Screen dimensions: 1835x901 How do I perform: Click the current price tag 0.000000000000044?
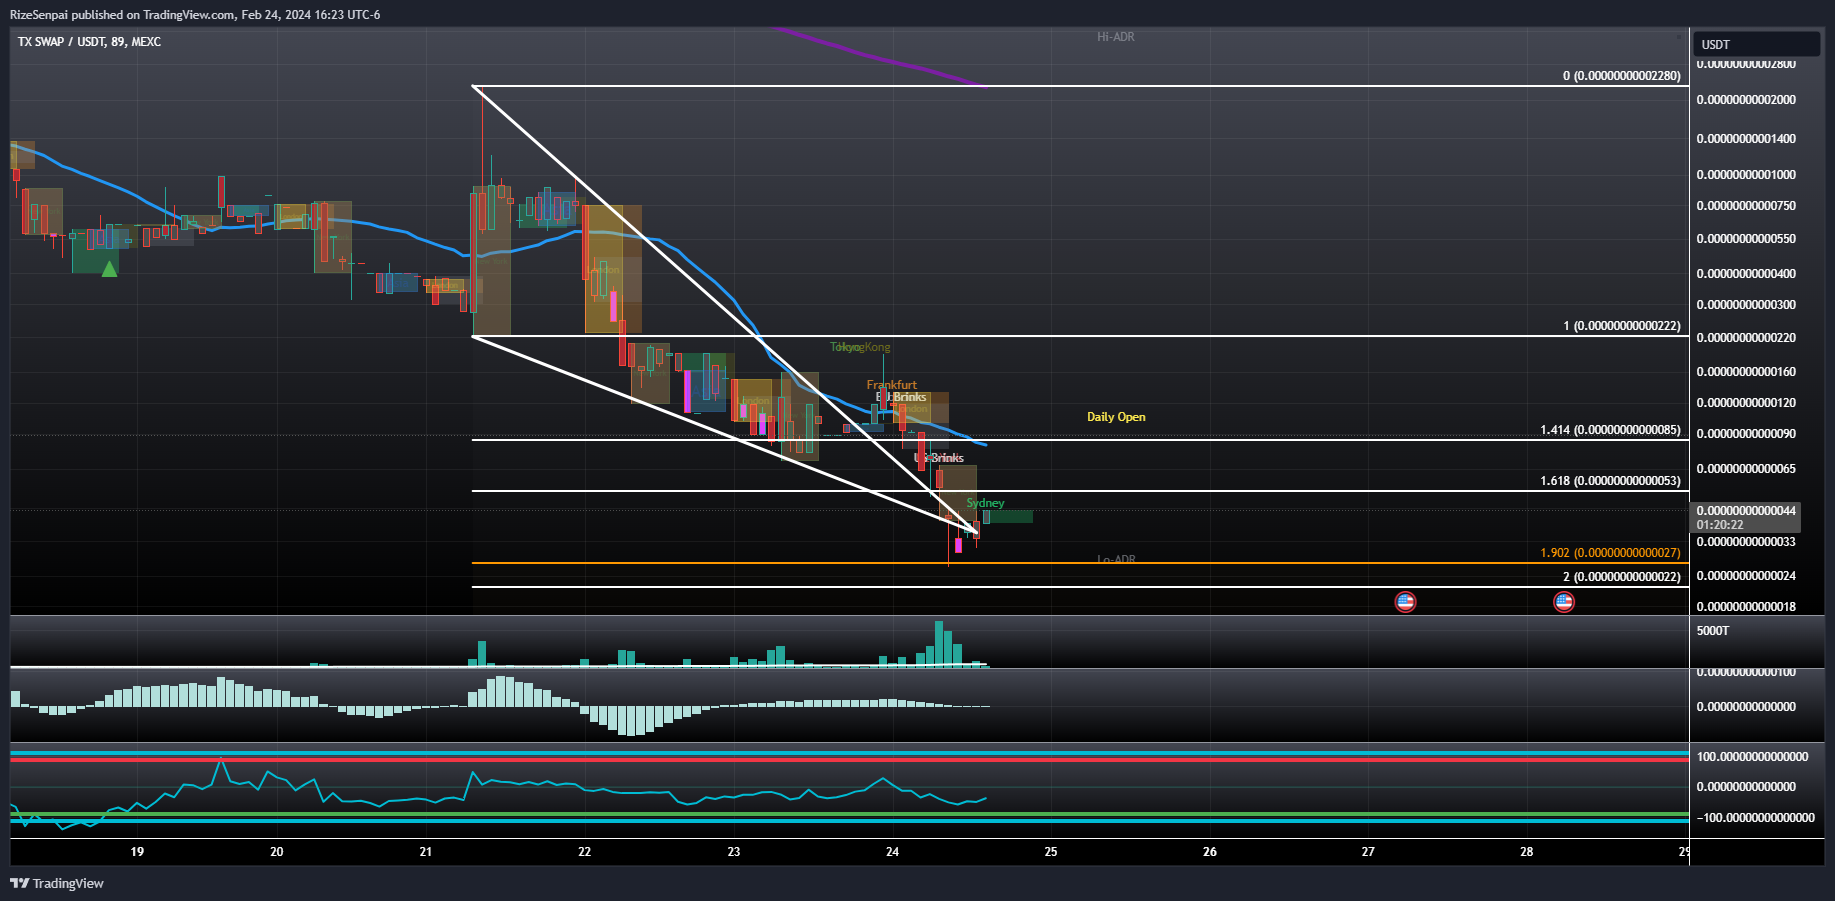point(1746,511)
